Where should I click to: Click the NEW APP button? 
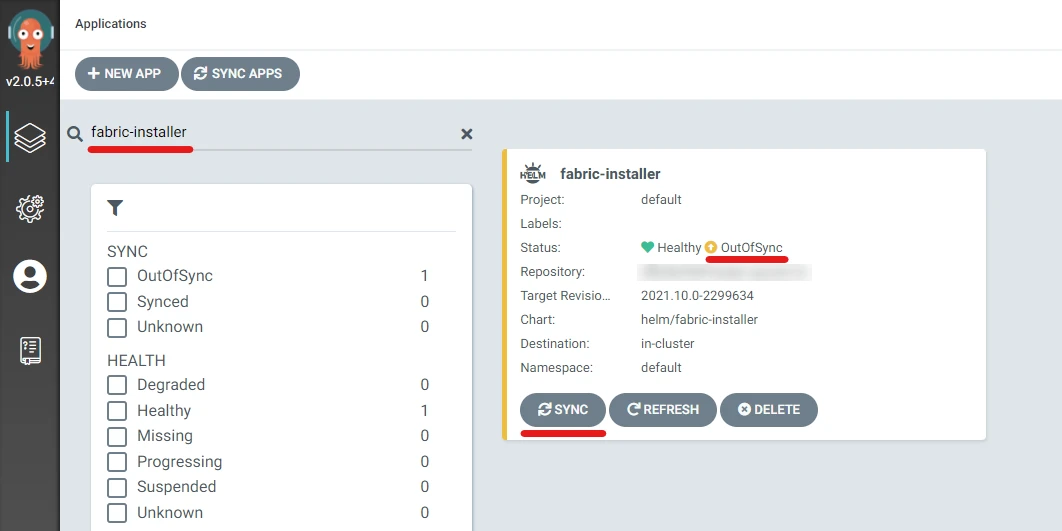[127, 74]
